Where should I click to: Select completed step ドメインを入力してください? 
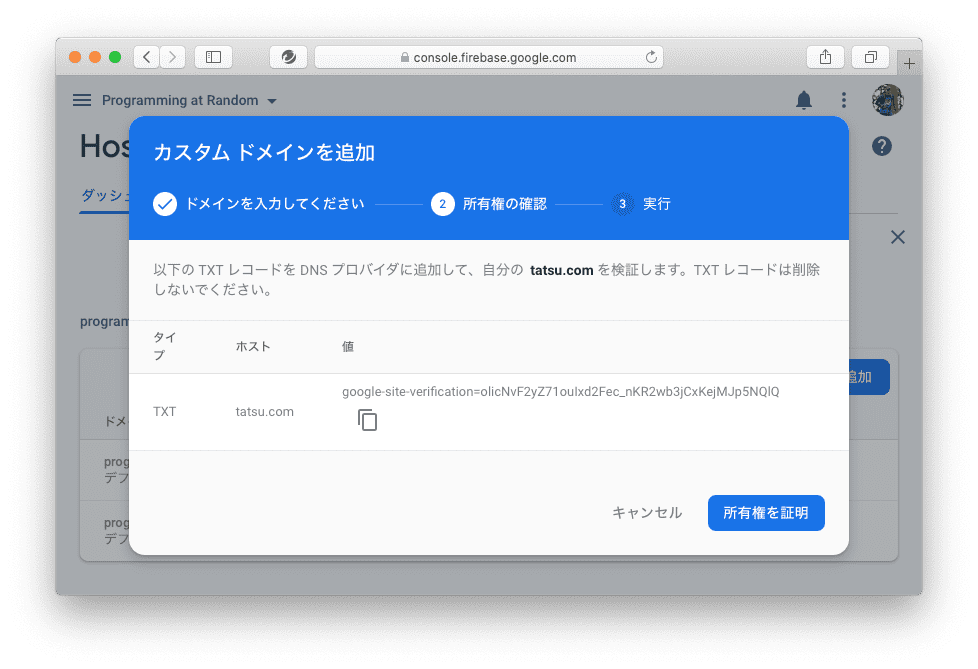[259, 204]
